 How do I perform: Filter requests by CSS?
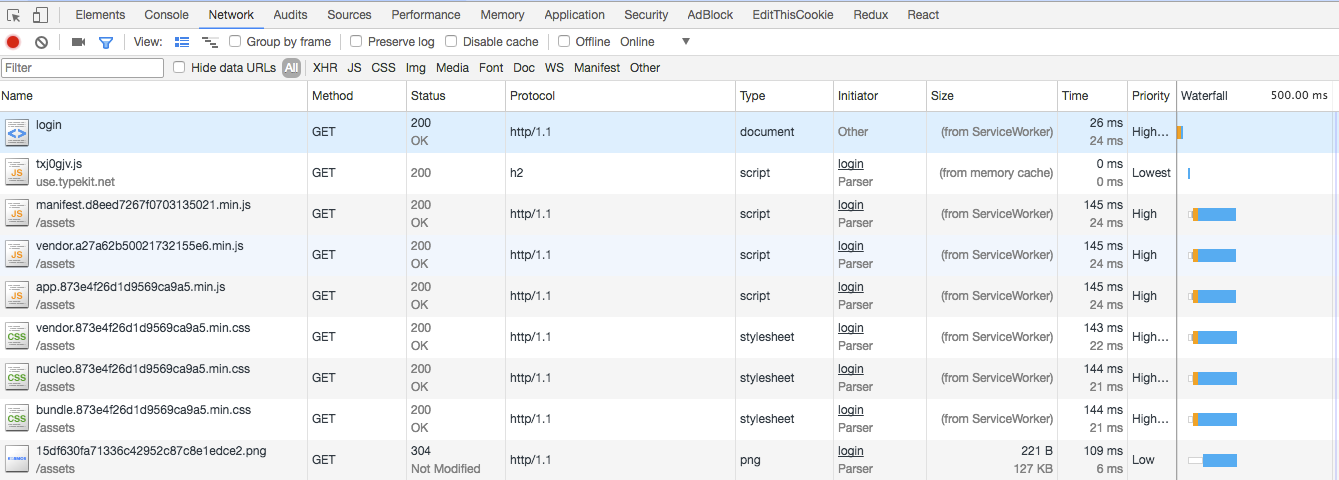pos(383,68)
